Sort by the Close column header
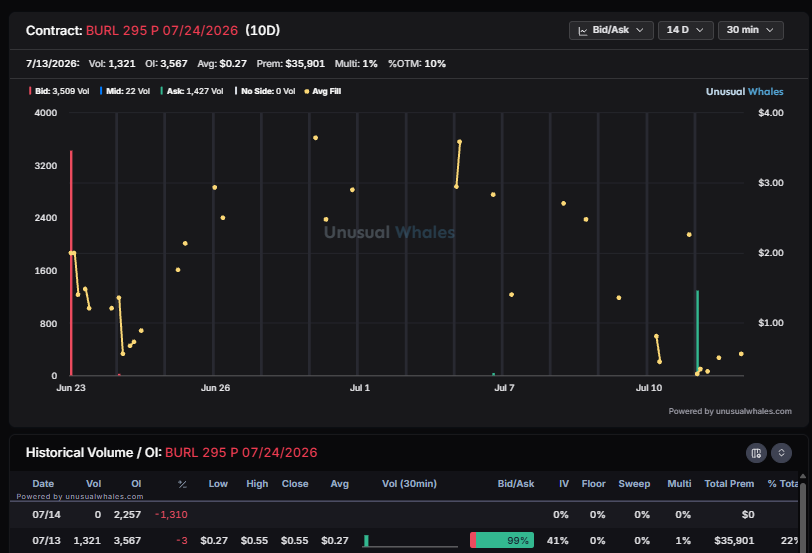The width and height of the screenshot is (812, 553). point(295,484)
